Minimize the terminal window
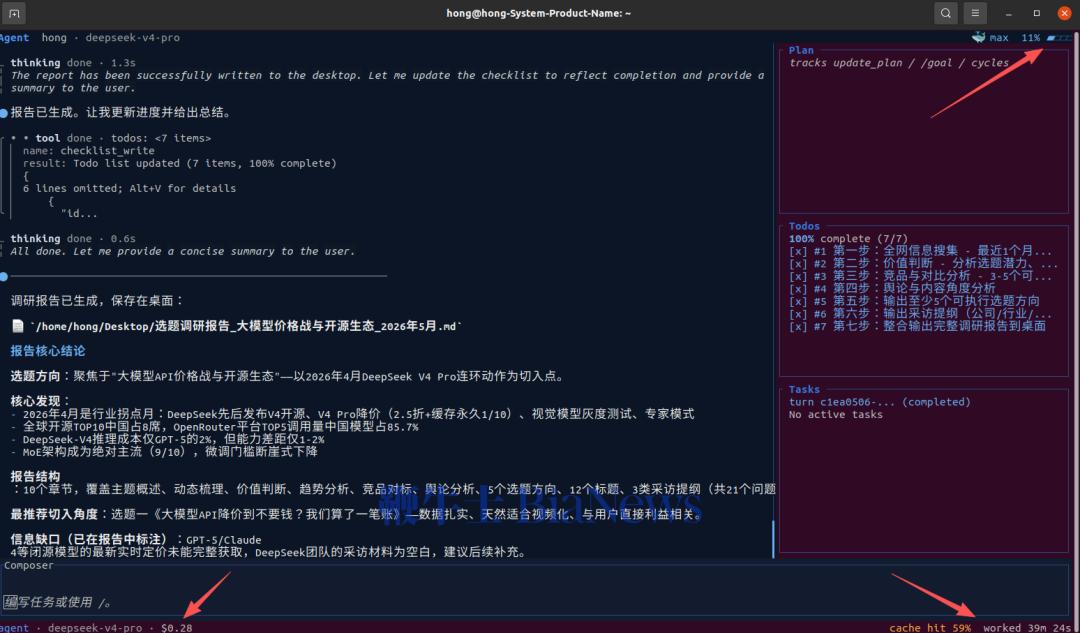This screenshot has height=633, width=1080. 1009,13
